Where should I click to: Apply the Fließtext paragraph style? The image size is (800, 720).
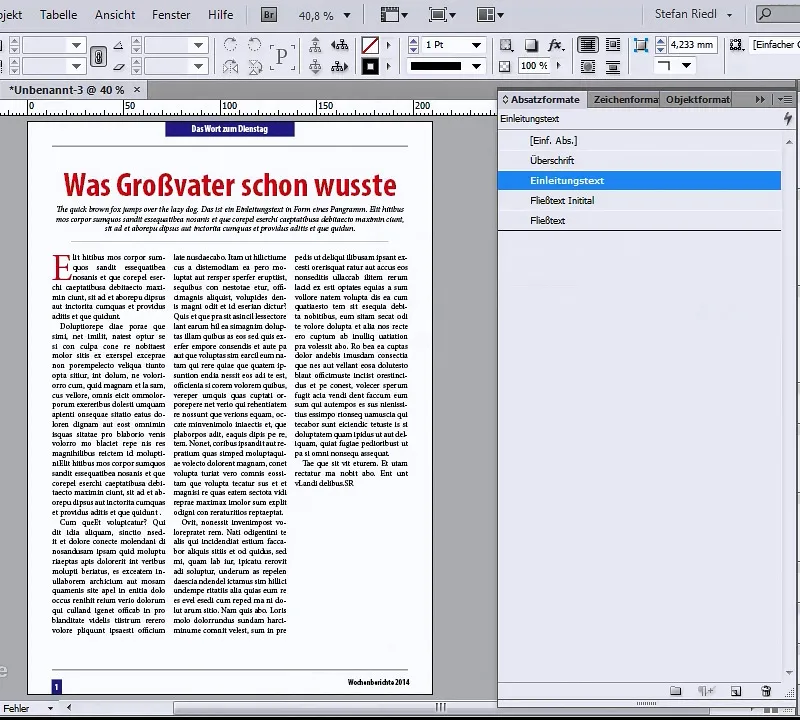[x=639, y=220]
